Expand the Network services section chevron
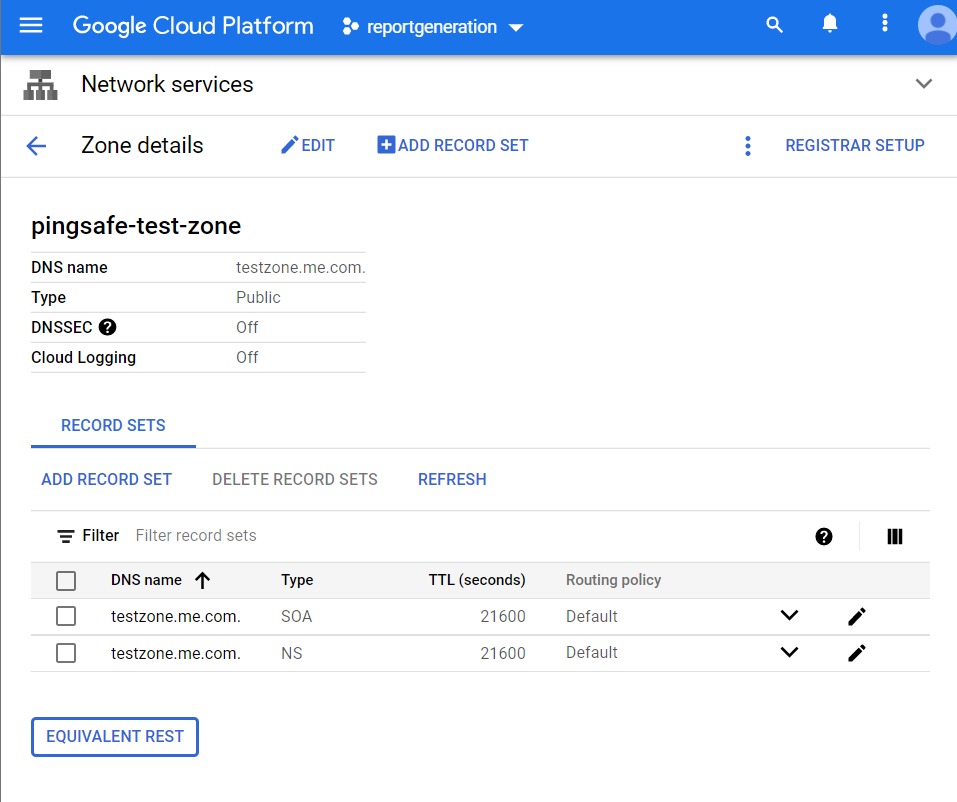 (x=923, y=84)
